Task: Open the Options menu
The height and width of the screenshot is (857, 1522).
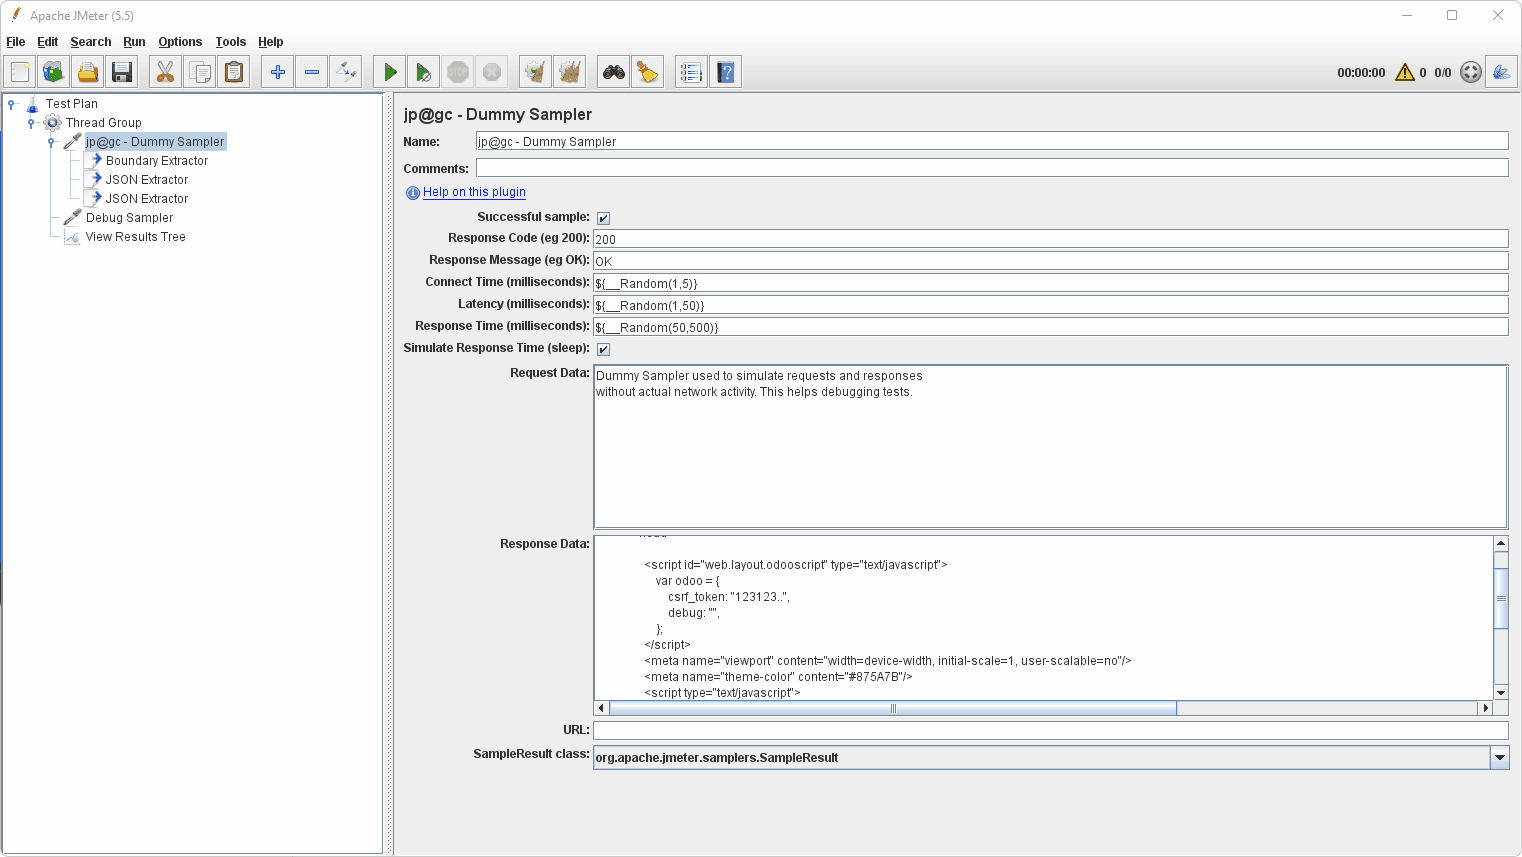Action: click(x=180, y=42)
